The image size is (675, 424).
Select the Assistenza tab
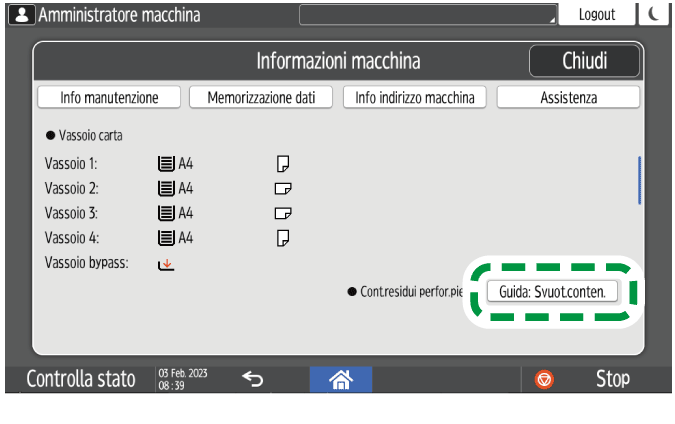point(568,97)
